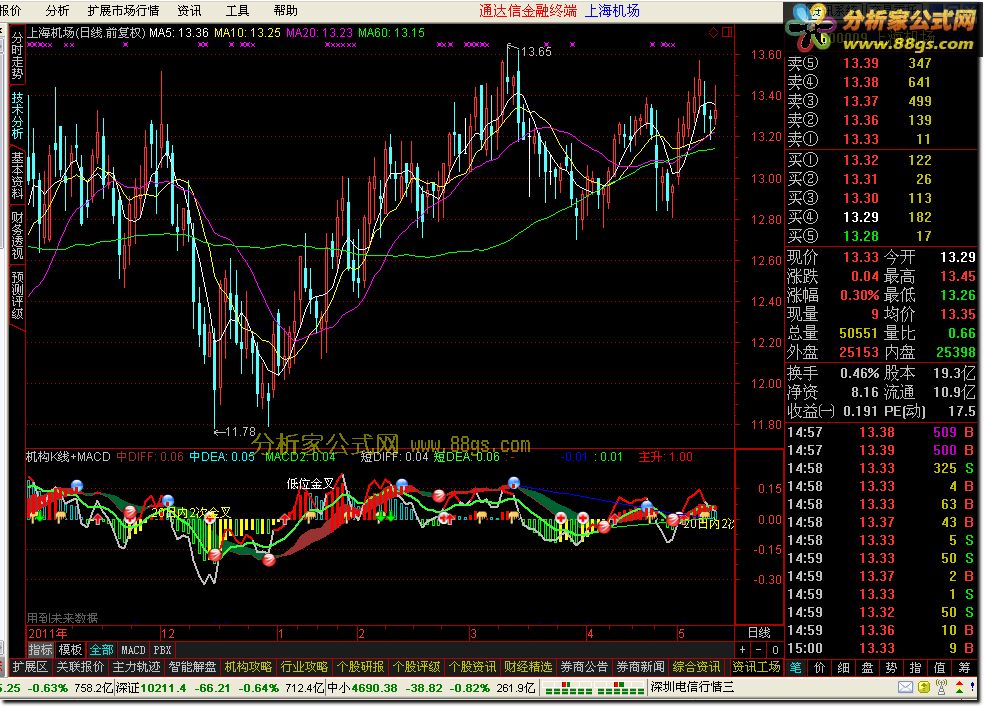This screenshot has height=707, width=985.
Task: Open 智能解盘 panel
Action: pos(192,667)
